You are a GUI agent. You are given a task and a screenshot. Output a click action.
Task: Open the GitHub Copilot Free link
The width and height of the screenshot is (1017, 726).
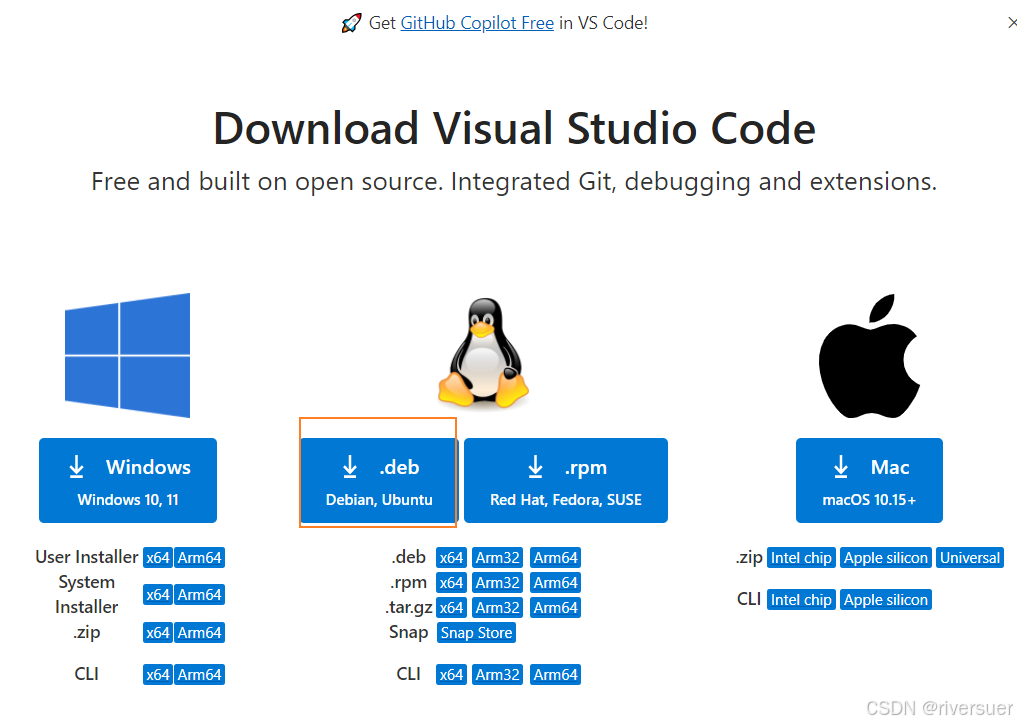[477, 22]
